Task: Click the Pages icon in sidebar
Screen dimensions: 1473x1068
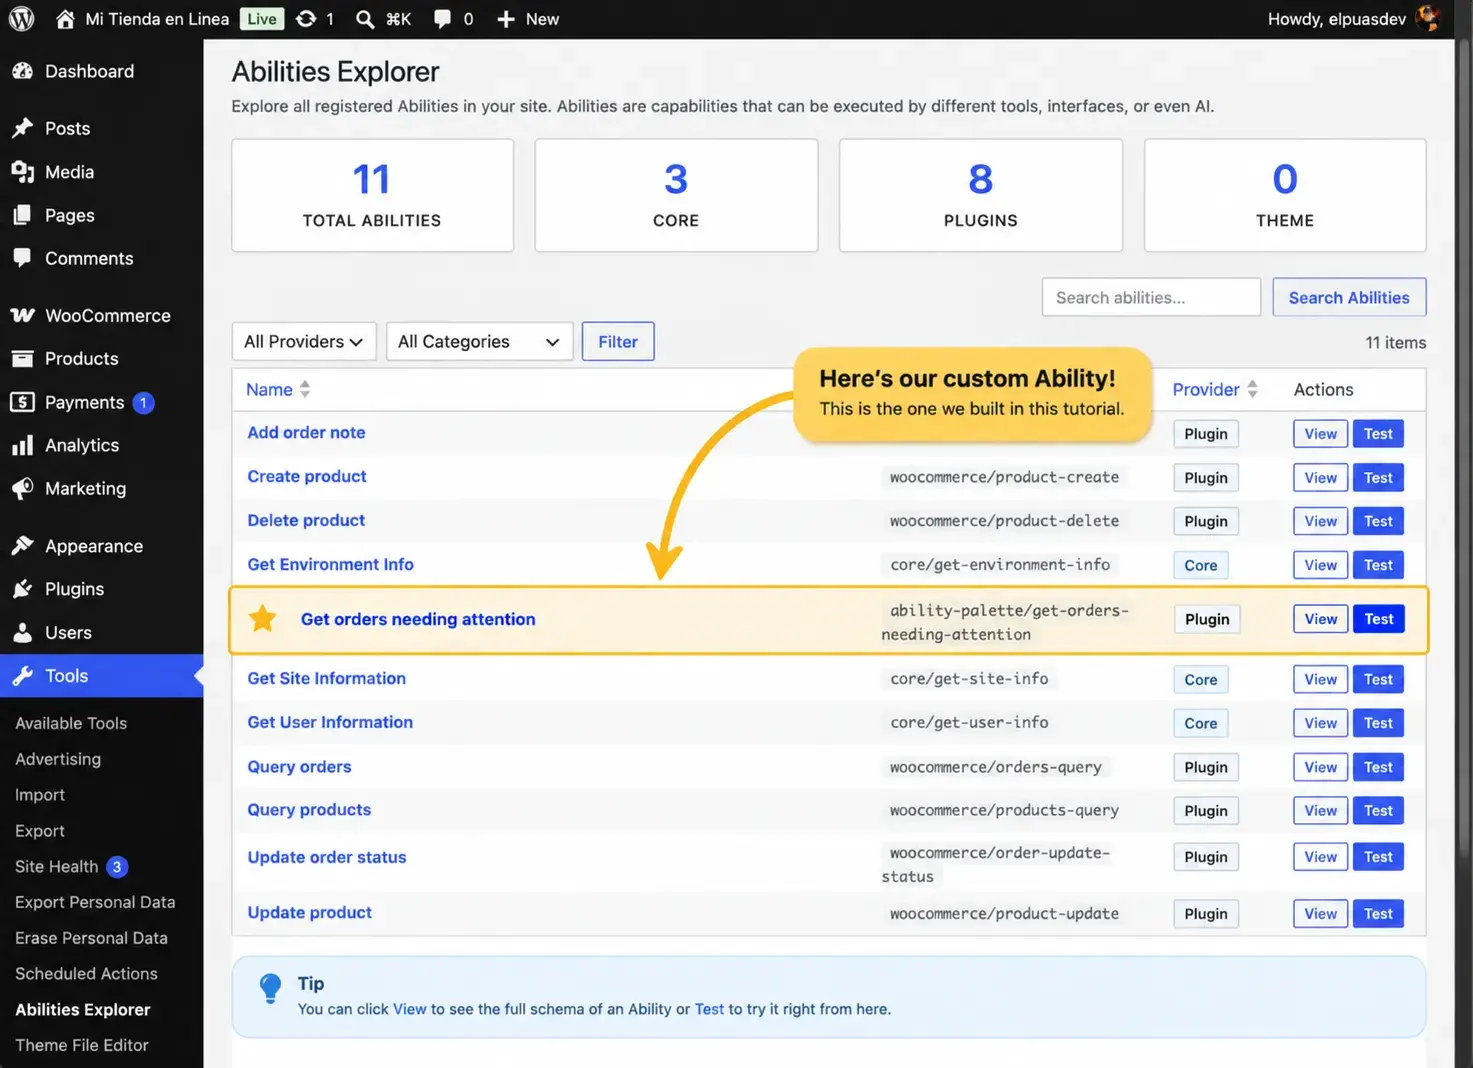Action: (x=22, y=215)
